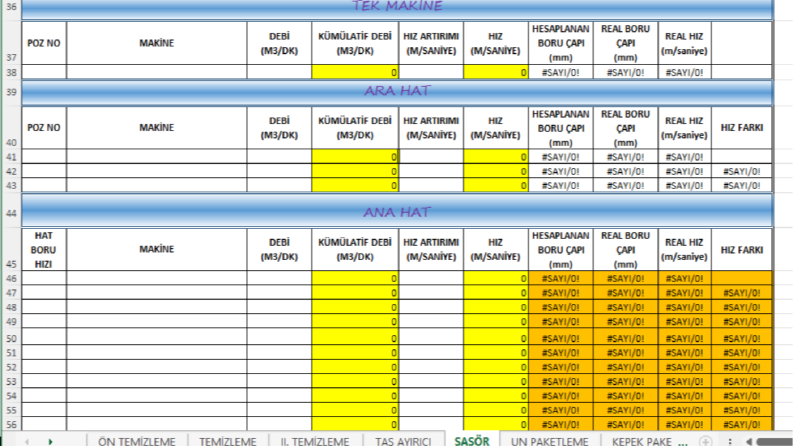Select the ARA HAT section banner
The image size is (793, 446).
coord(397,92)
